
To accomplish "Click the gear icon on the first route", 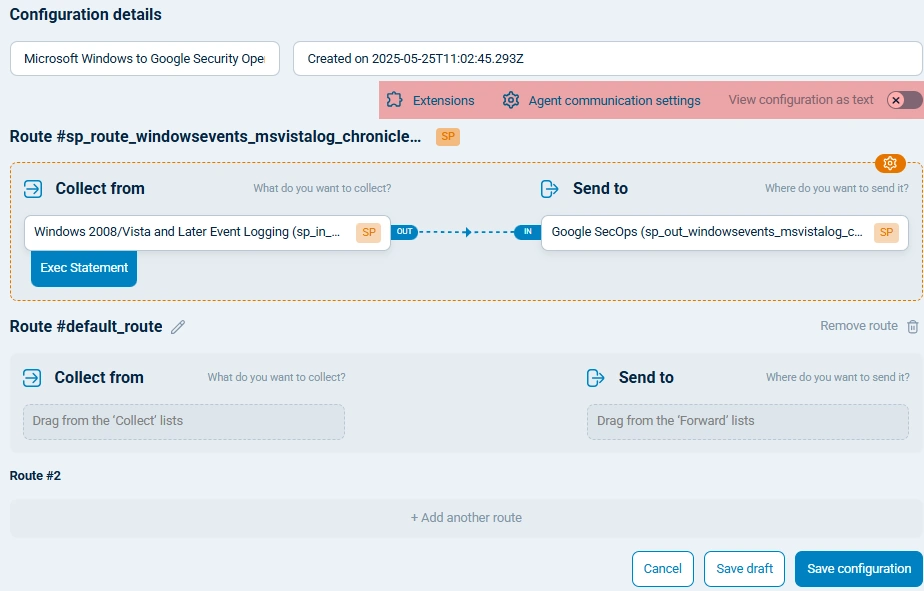I will pyautogui.click(x=889, y=163).
